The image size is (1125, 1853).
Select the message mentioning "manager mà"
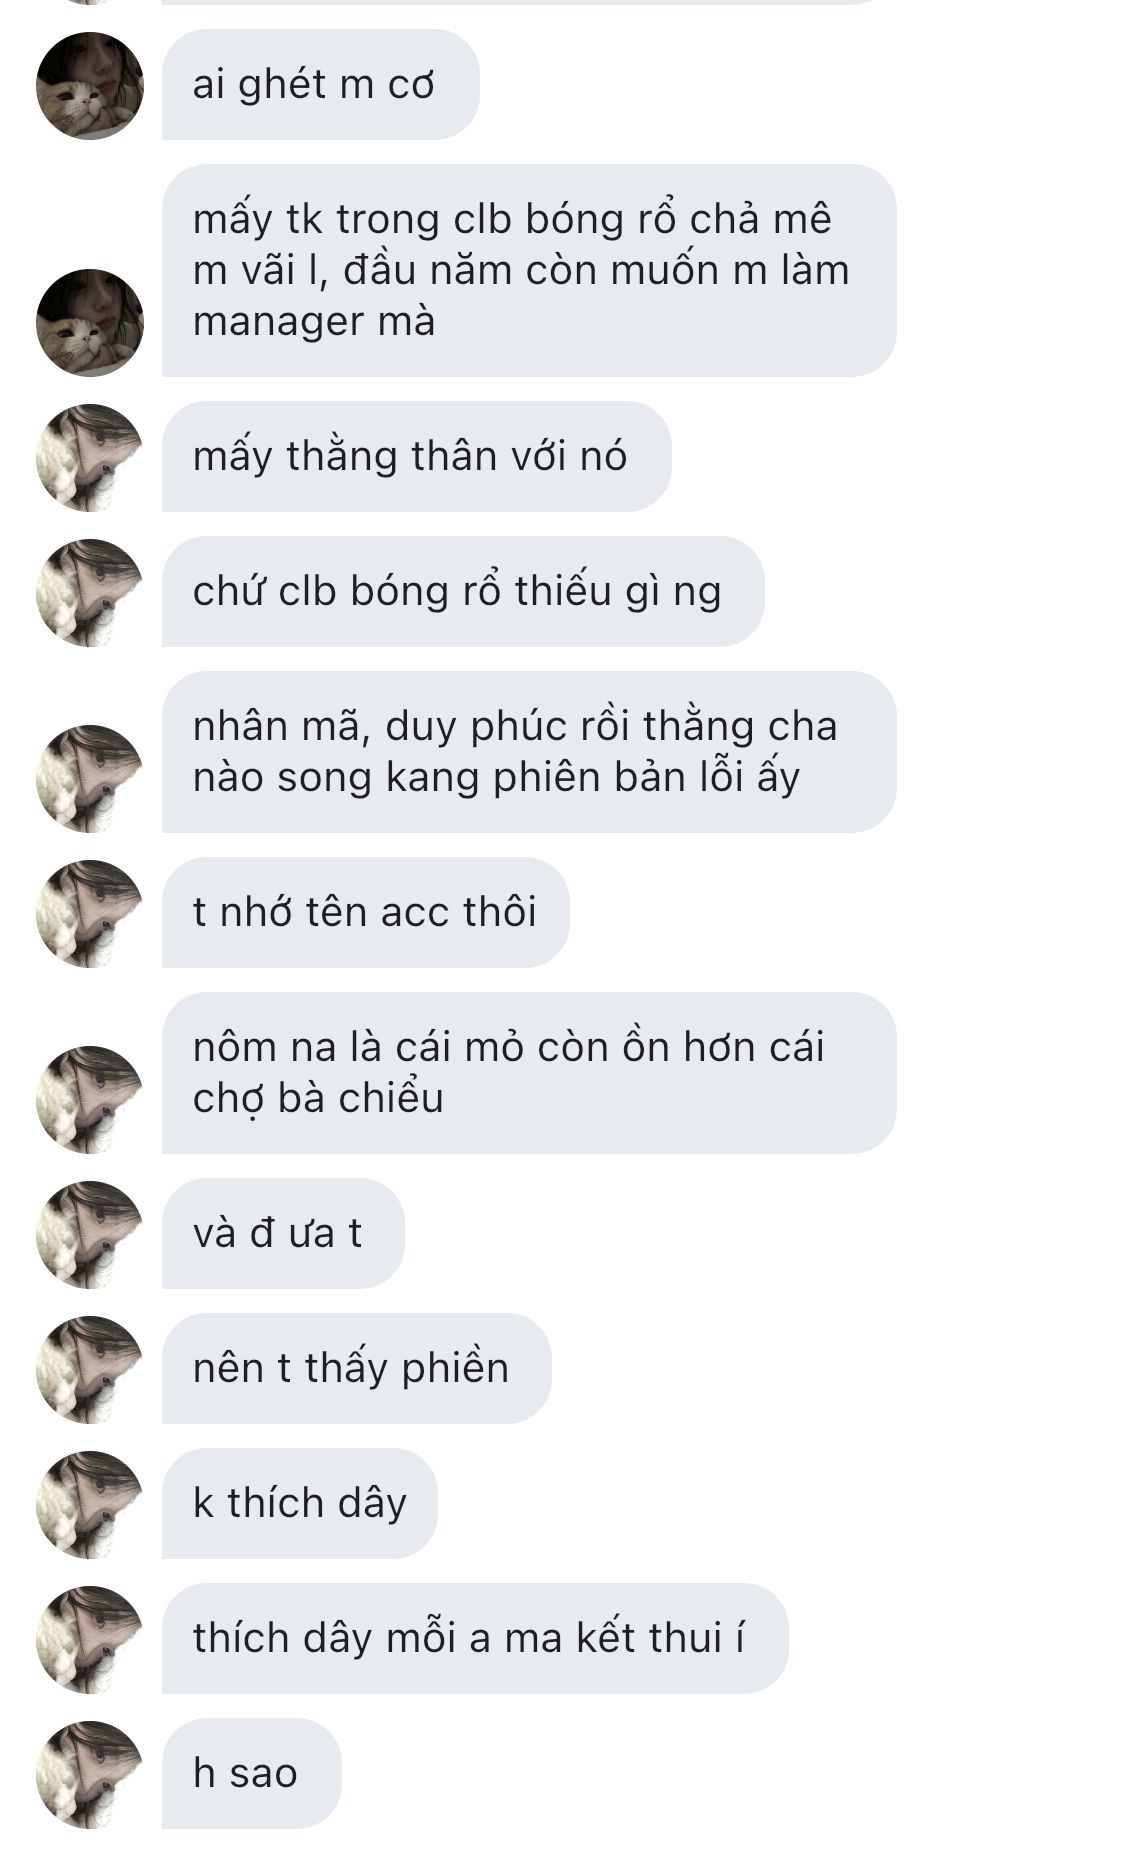[x=529, y=270]
